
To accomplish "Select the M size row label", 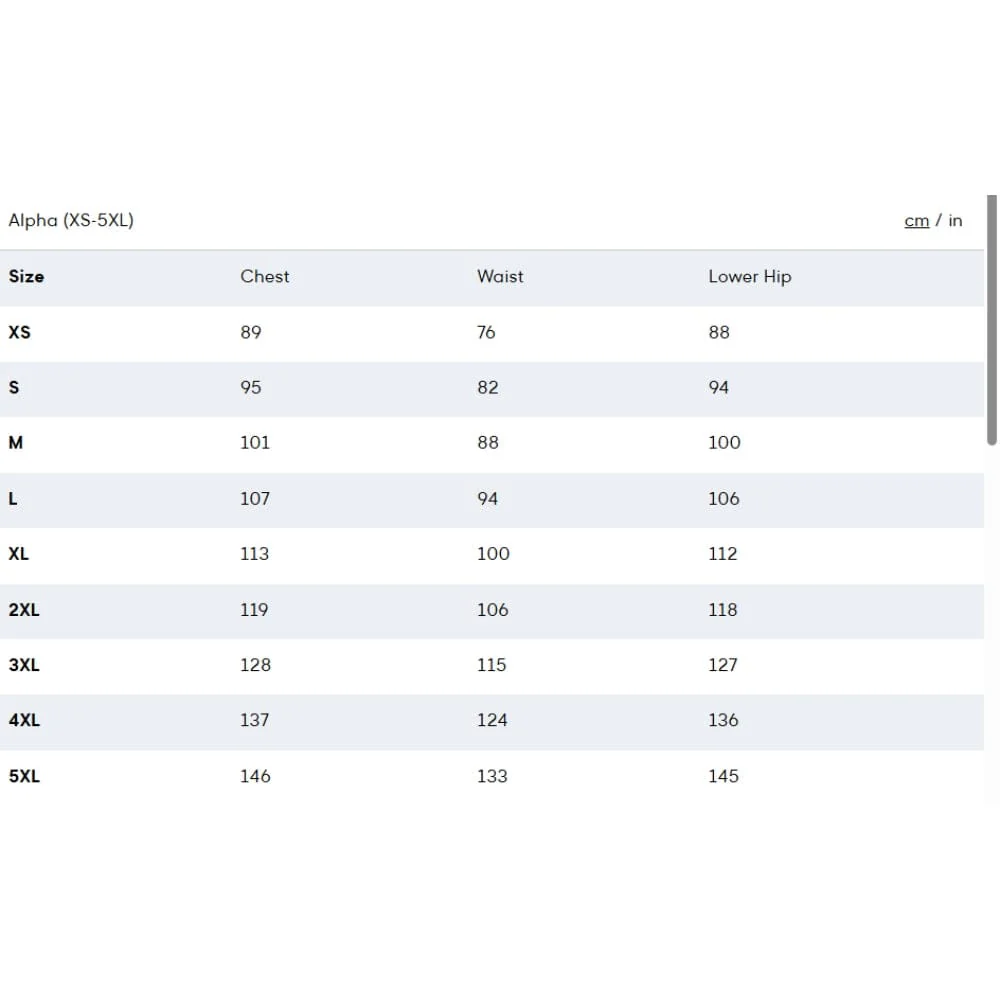I will (x=16, y=443).
